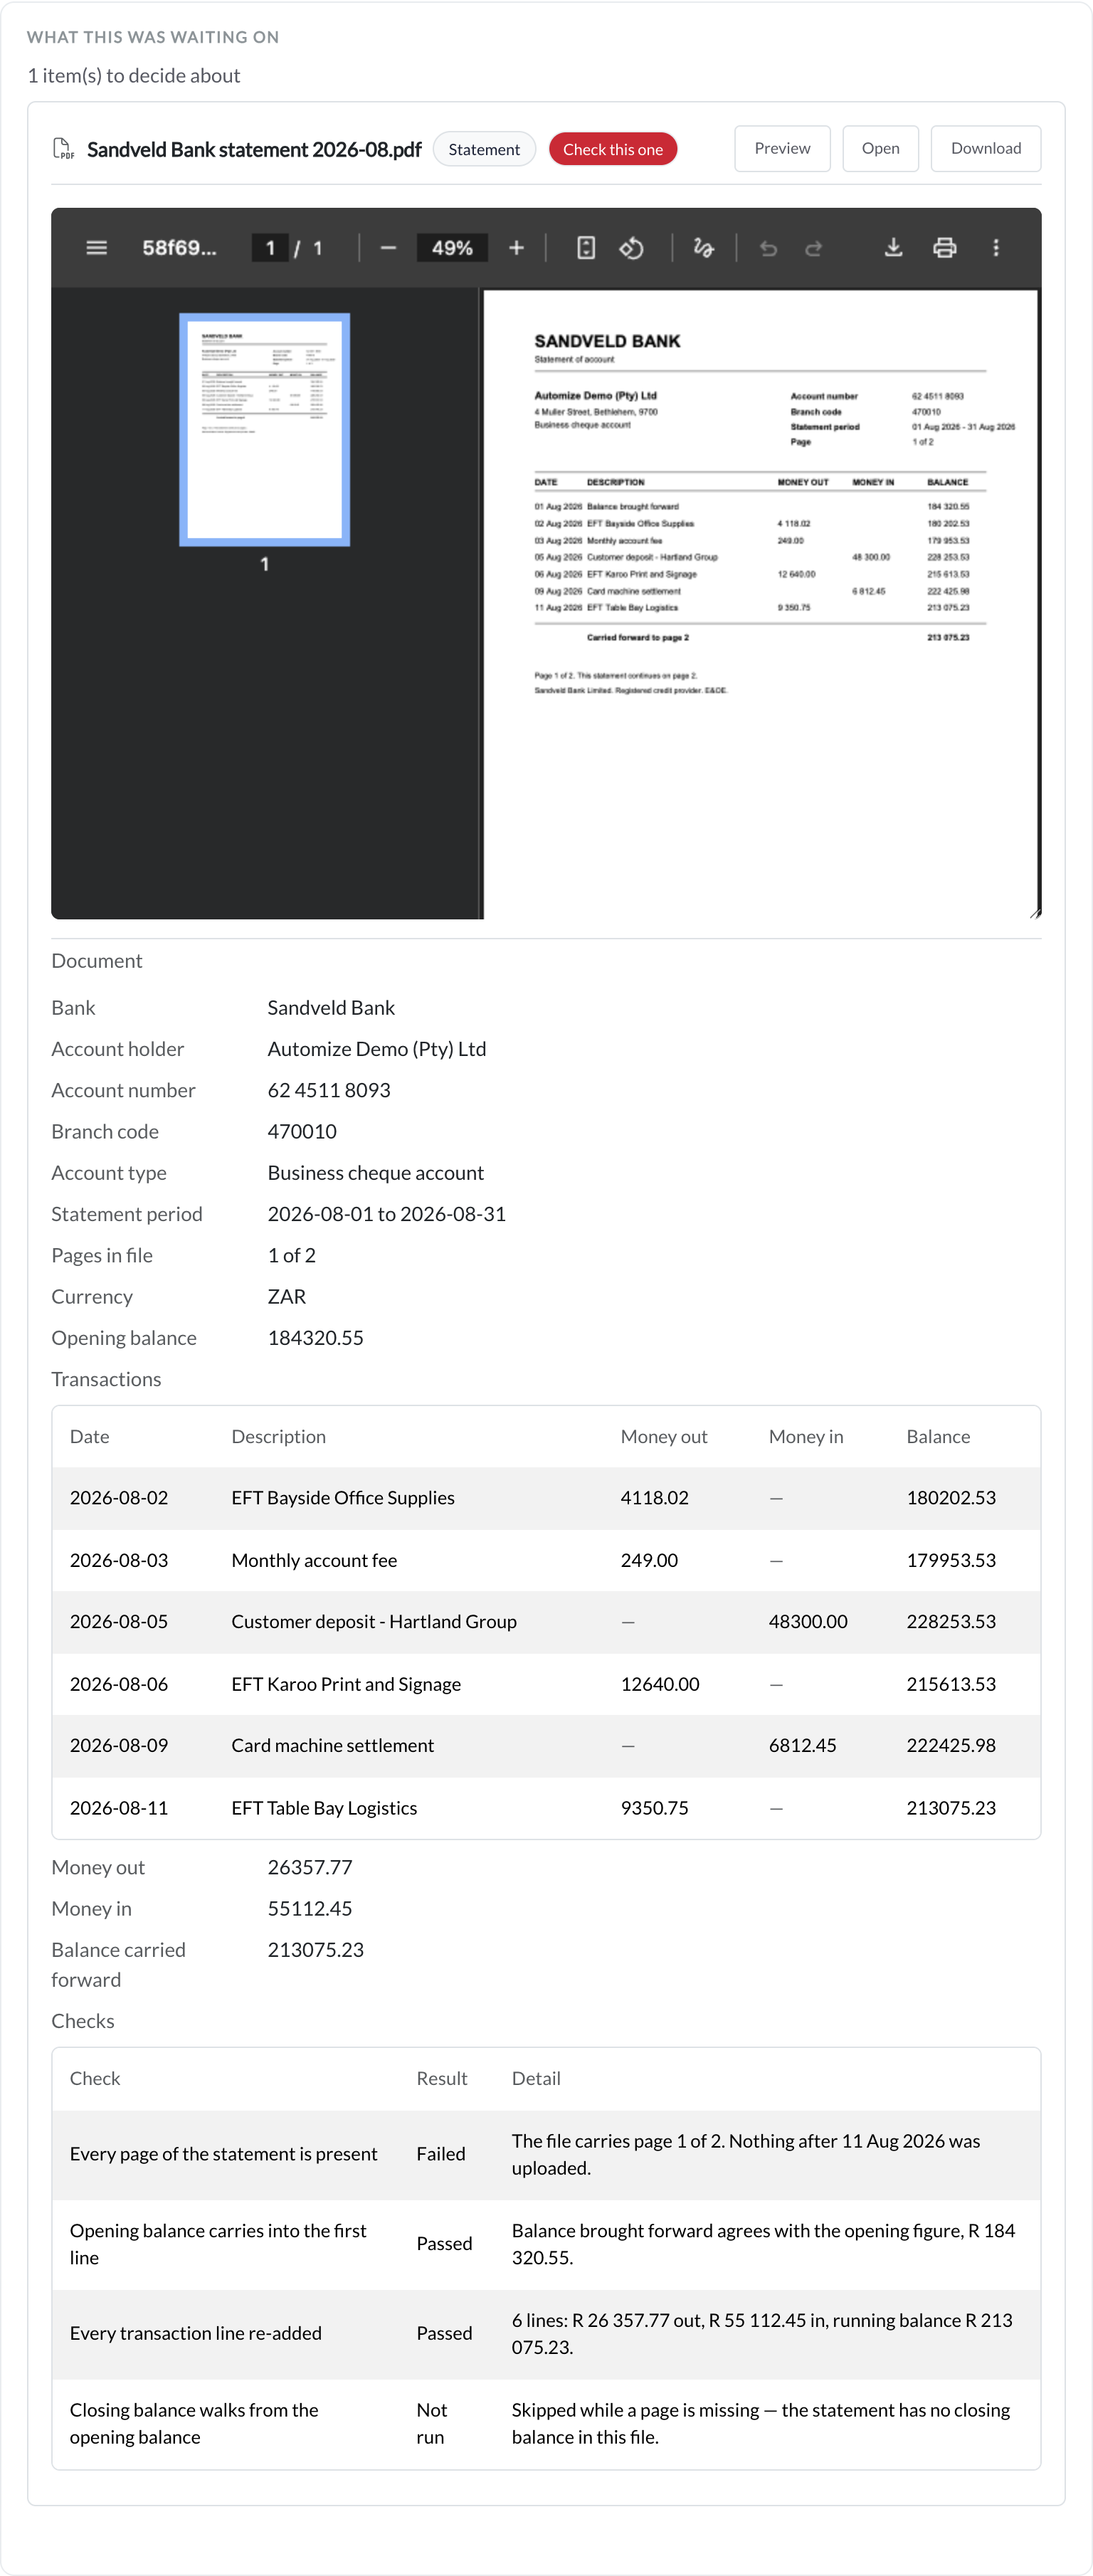Screen dimensions: 1093x2576
Task: Rotate the page counterclockwise icon
Action: click(x=631, y=248)
